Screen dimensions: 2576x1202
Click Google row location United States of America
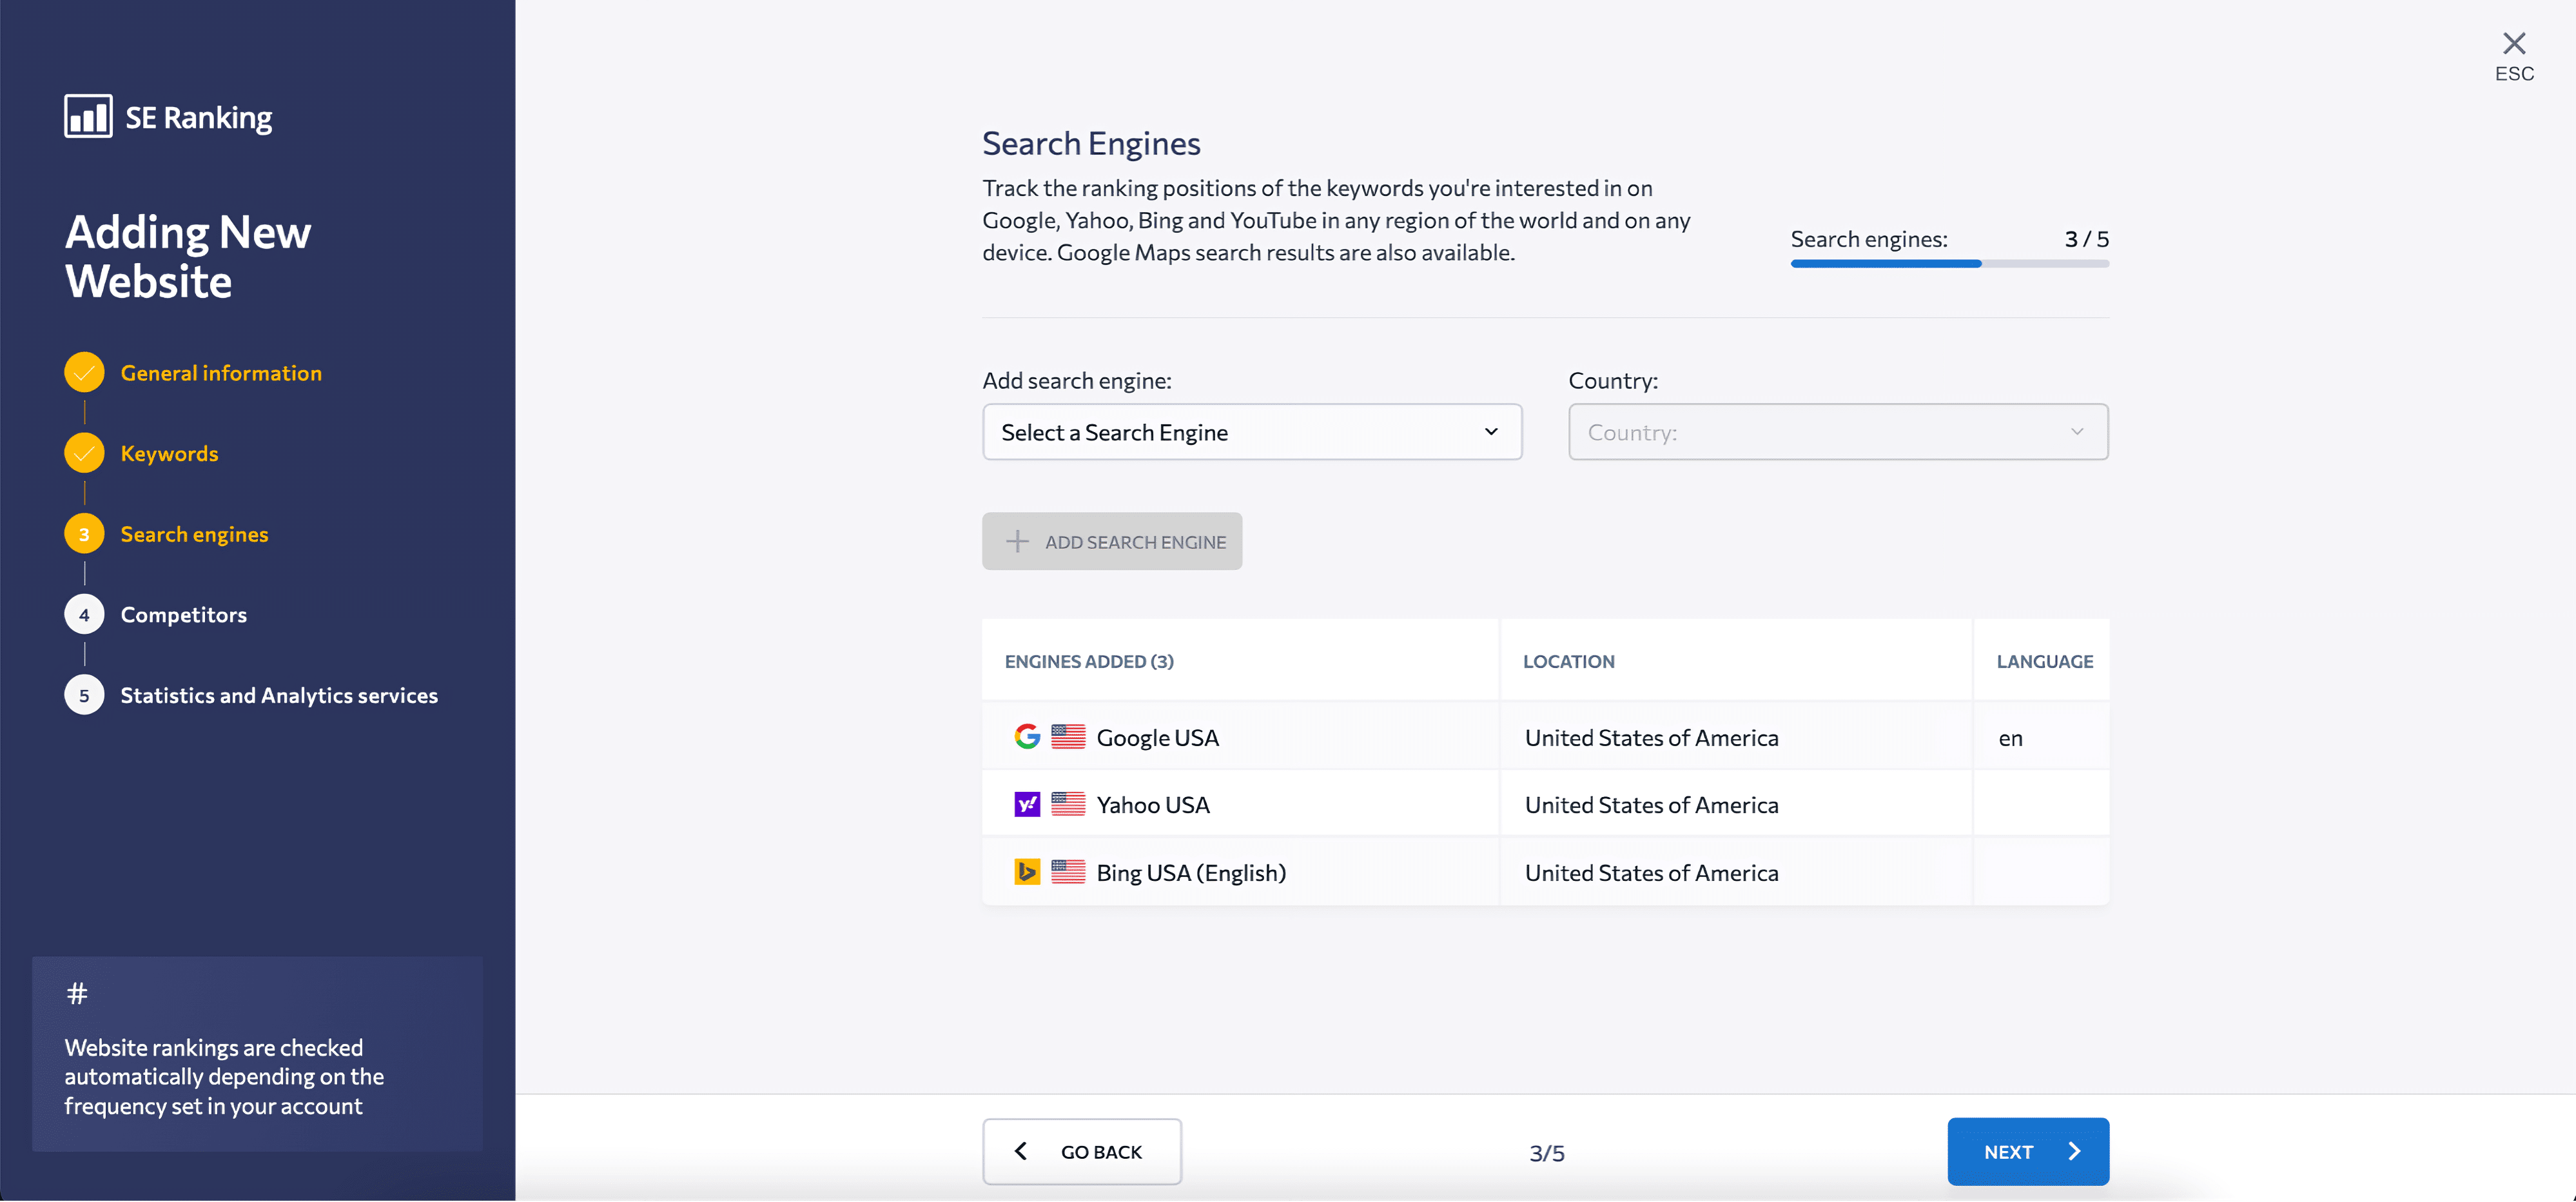point(1651,738)
